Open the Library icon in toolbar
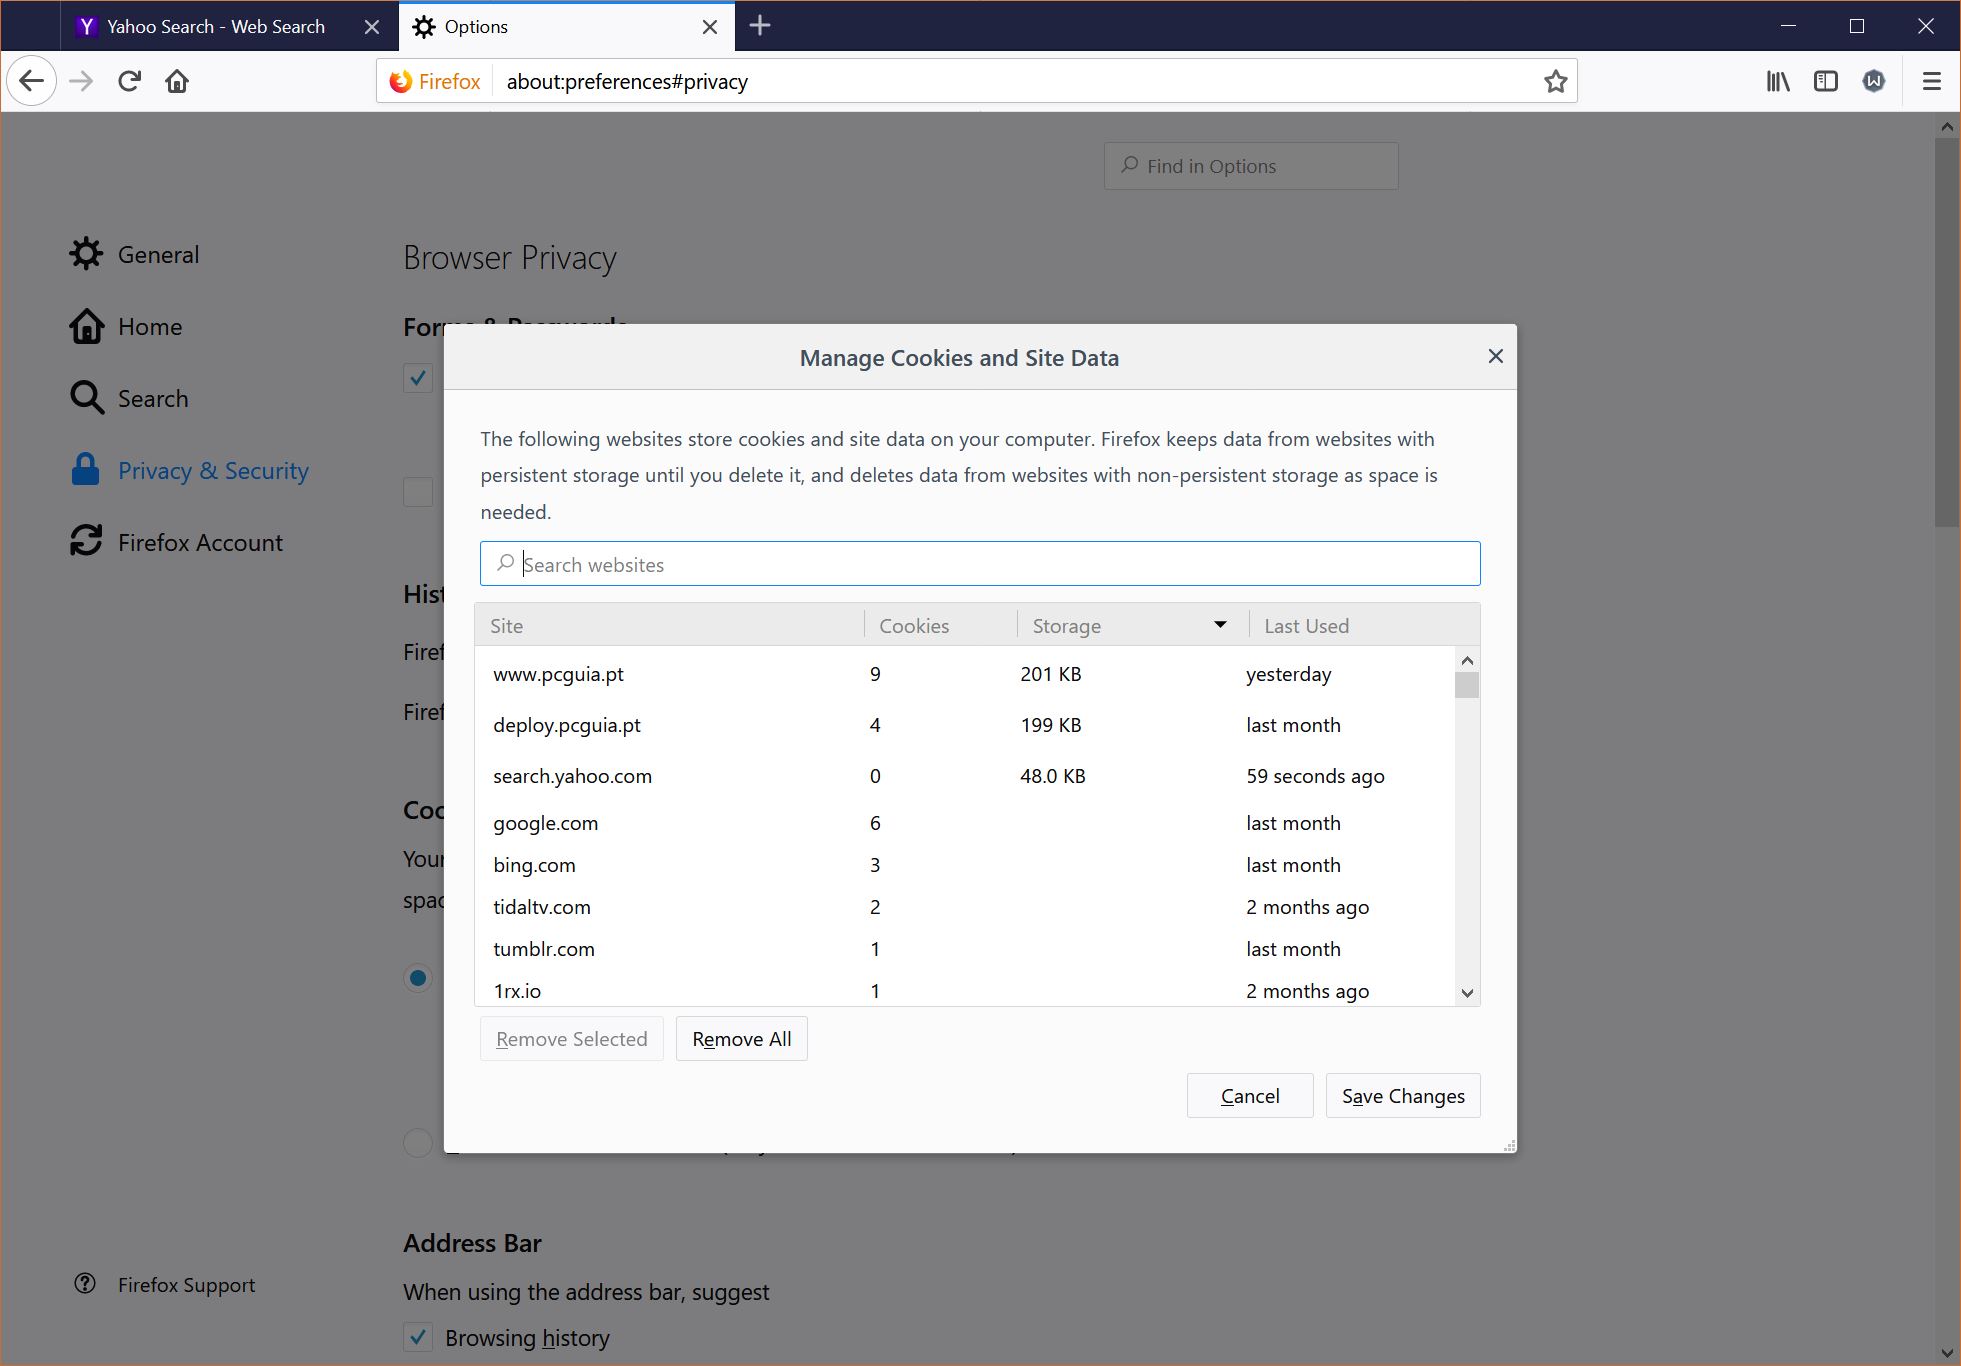This screenshot has height=1366, width=1961. coord(1777,81)
